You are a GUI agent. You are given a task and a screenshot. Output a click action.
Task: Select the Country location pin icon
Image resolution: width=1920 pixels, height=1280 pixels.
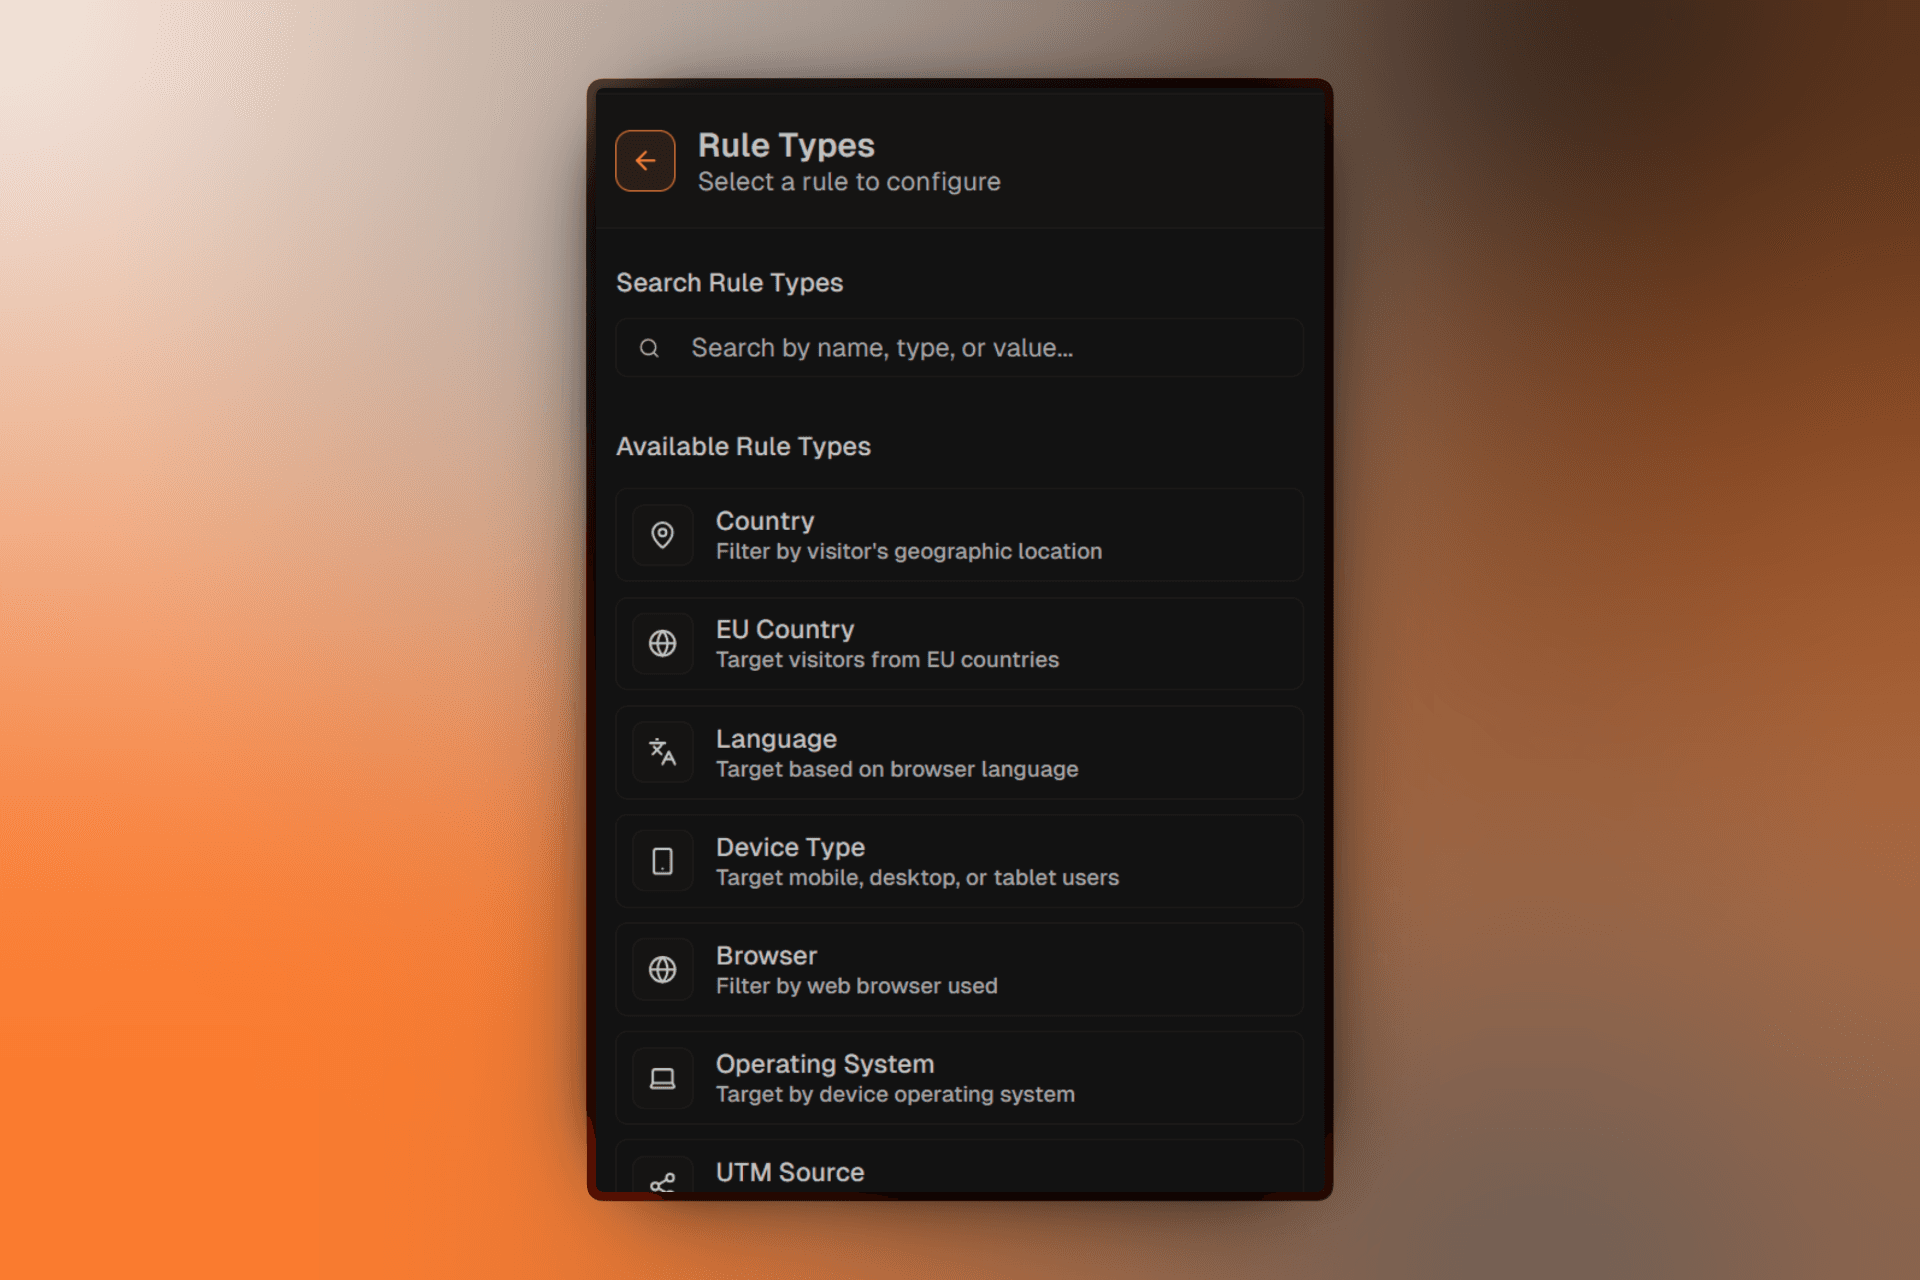tap(662, 535)
